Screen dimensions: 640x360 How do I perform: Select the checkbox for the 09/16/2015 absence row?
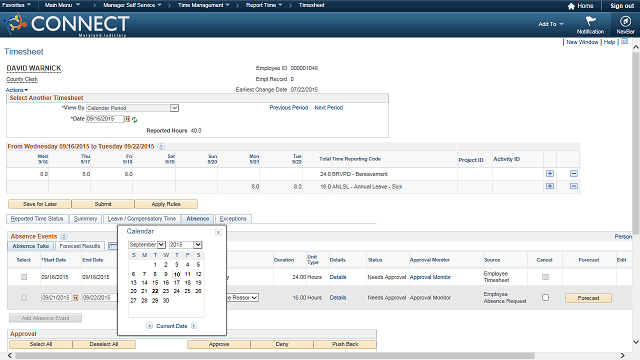click(24, 277)
